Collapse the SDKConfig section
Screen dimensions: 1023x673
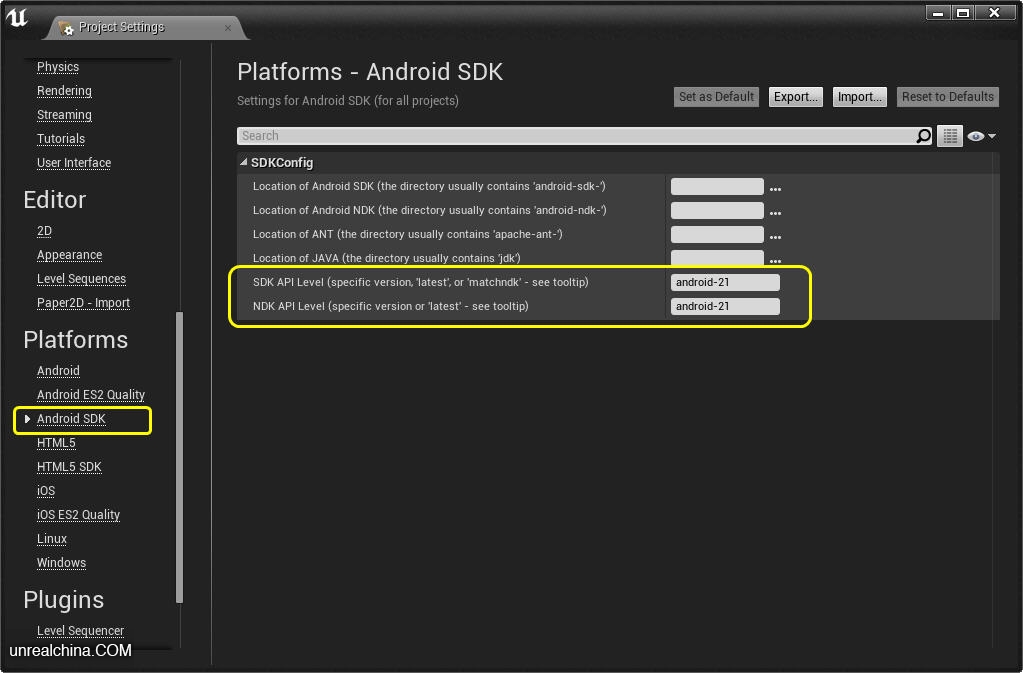(243, 162)
